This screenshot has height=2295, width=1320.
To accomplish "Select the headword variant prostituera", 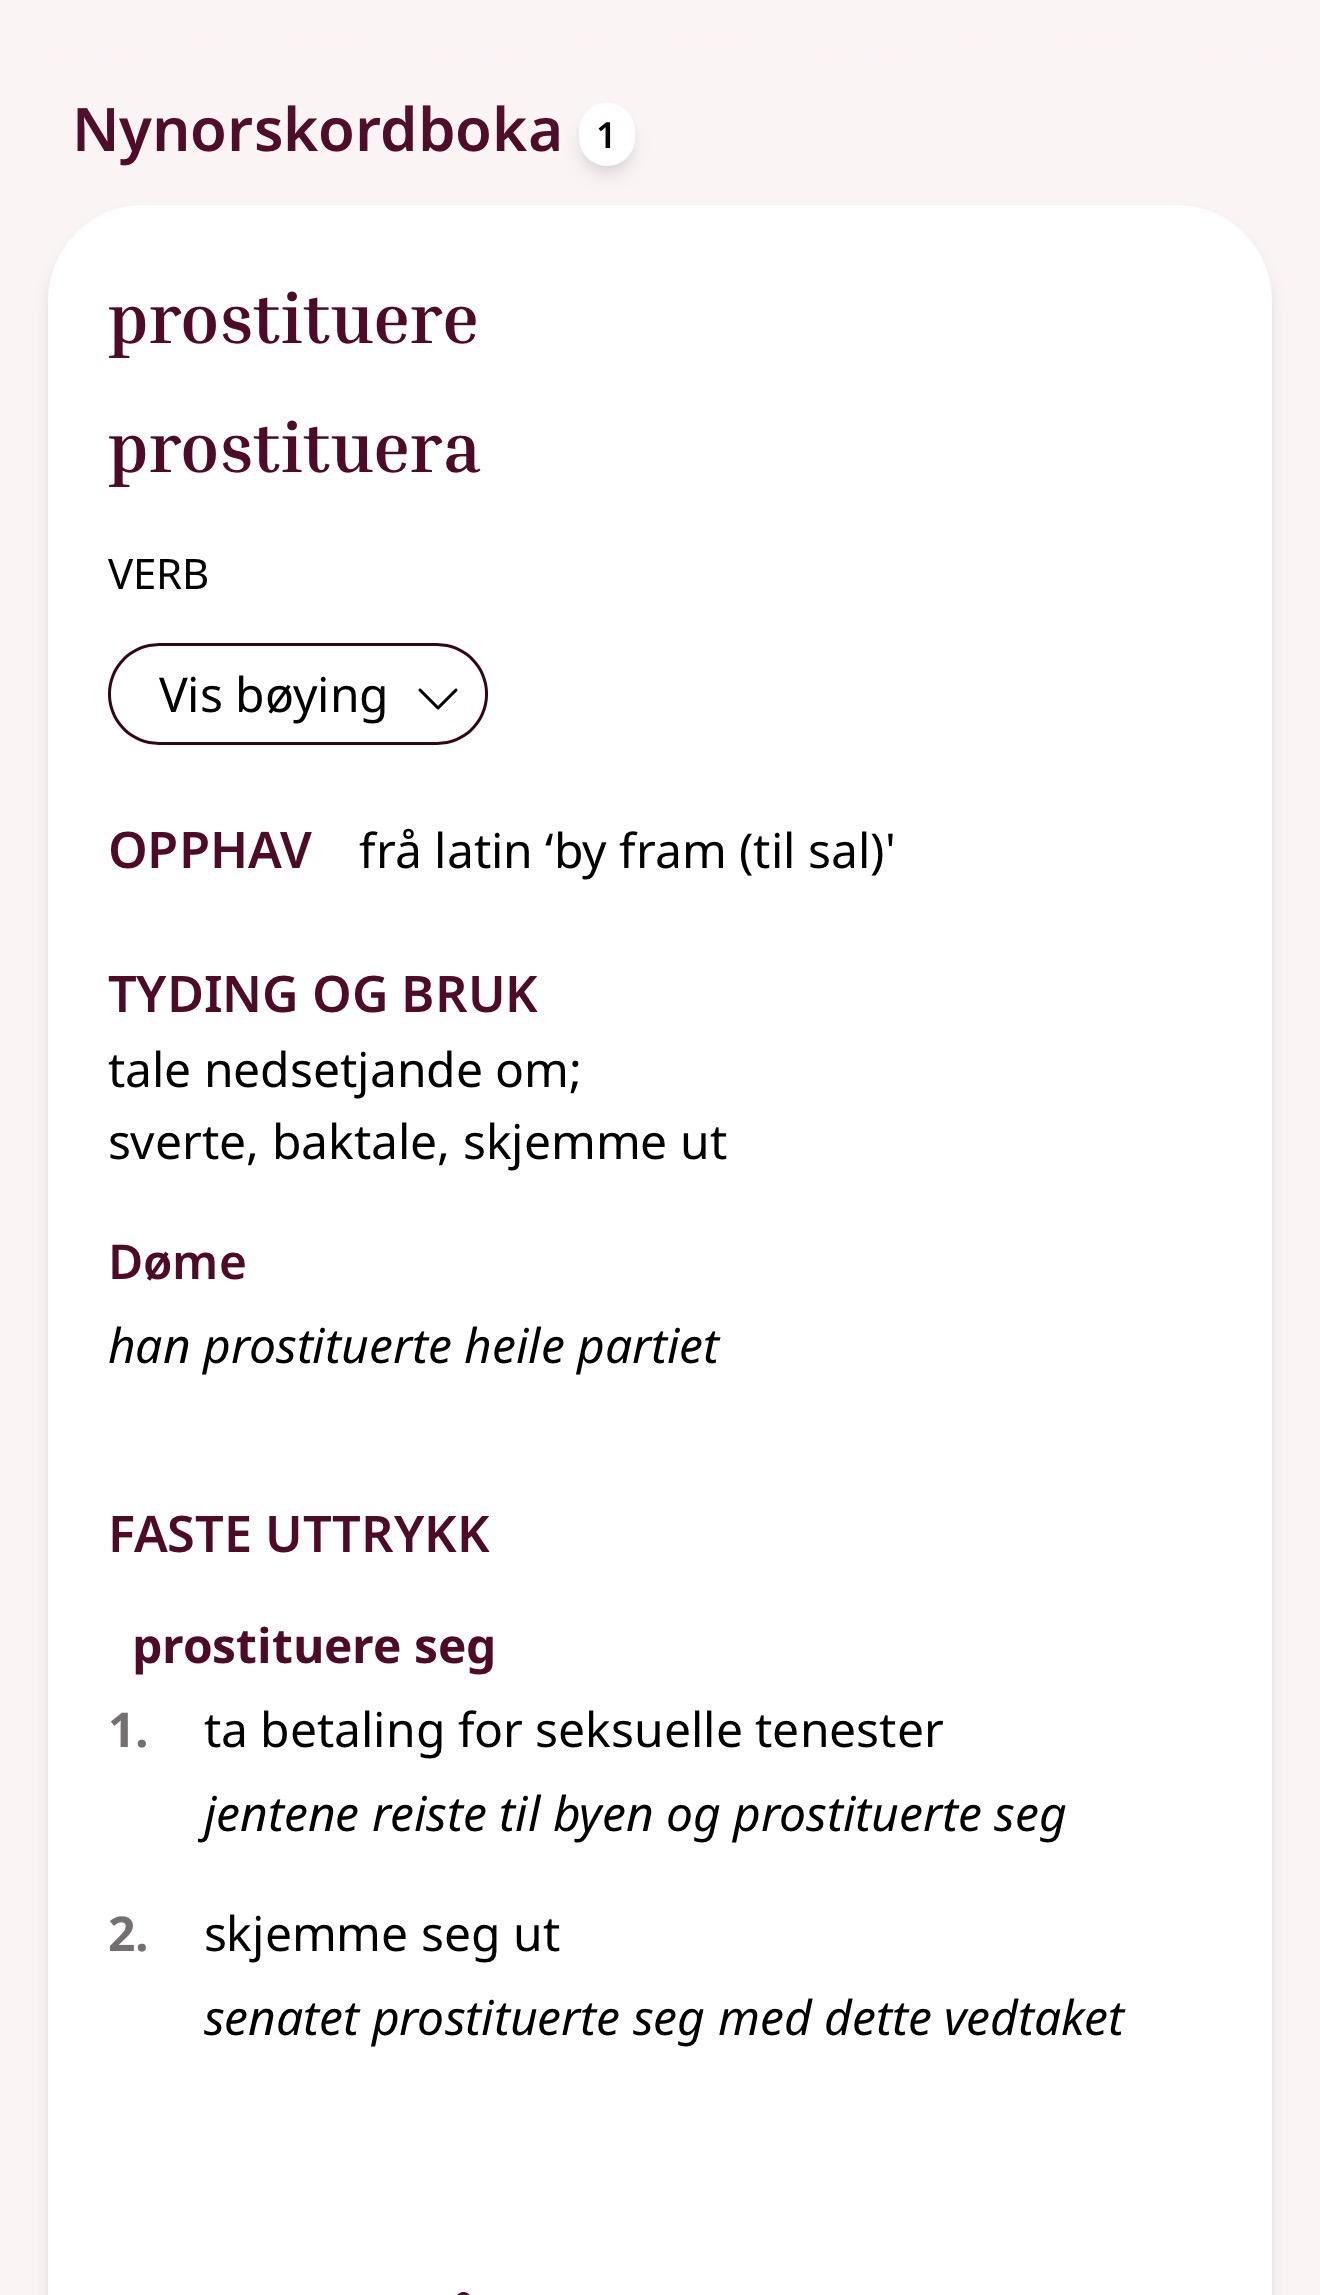I will click(x=294, y=449).
